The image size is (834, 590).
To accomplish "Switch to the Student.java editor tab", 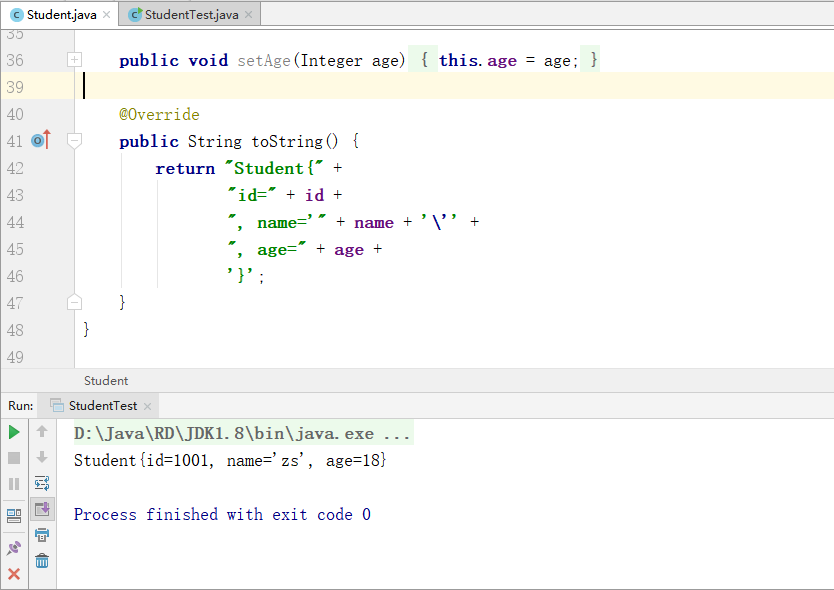I will pyautogui.click(x=61, y=14).
